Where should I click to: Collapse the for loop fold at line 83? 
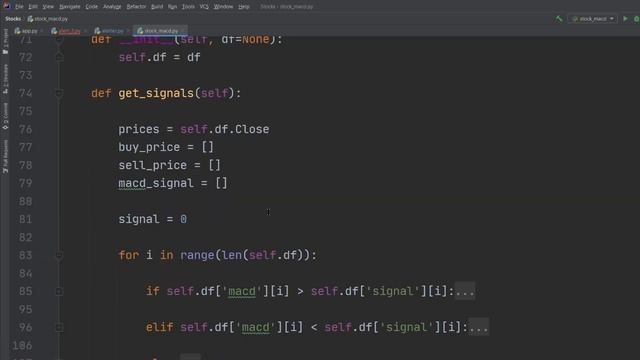tap(59, 256)
